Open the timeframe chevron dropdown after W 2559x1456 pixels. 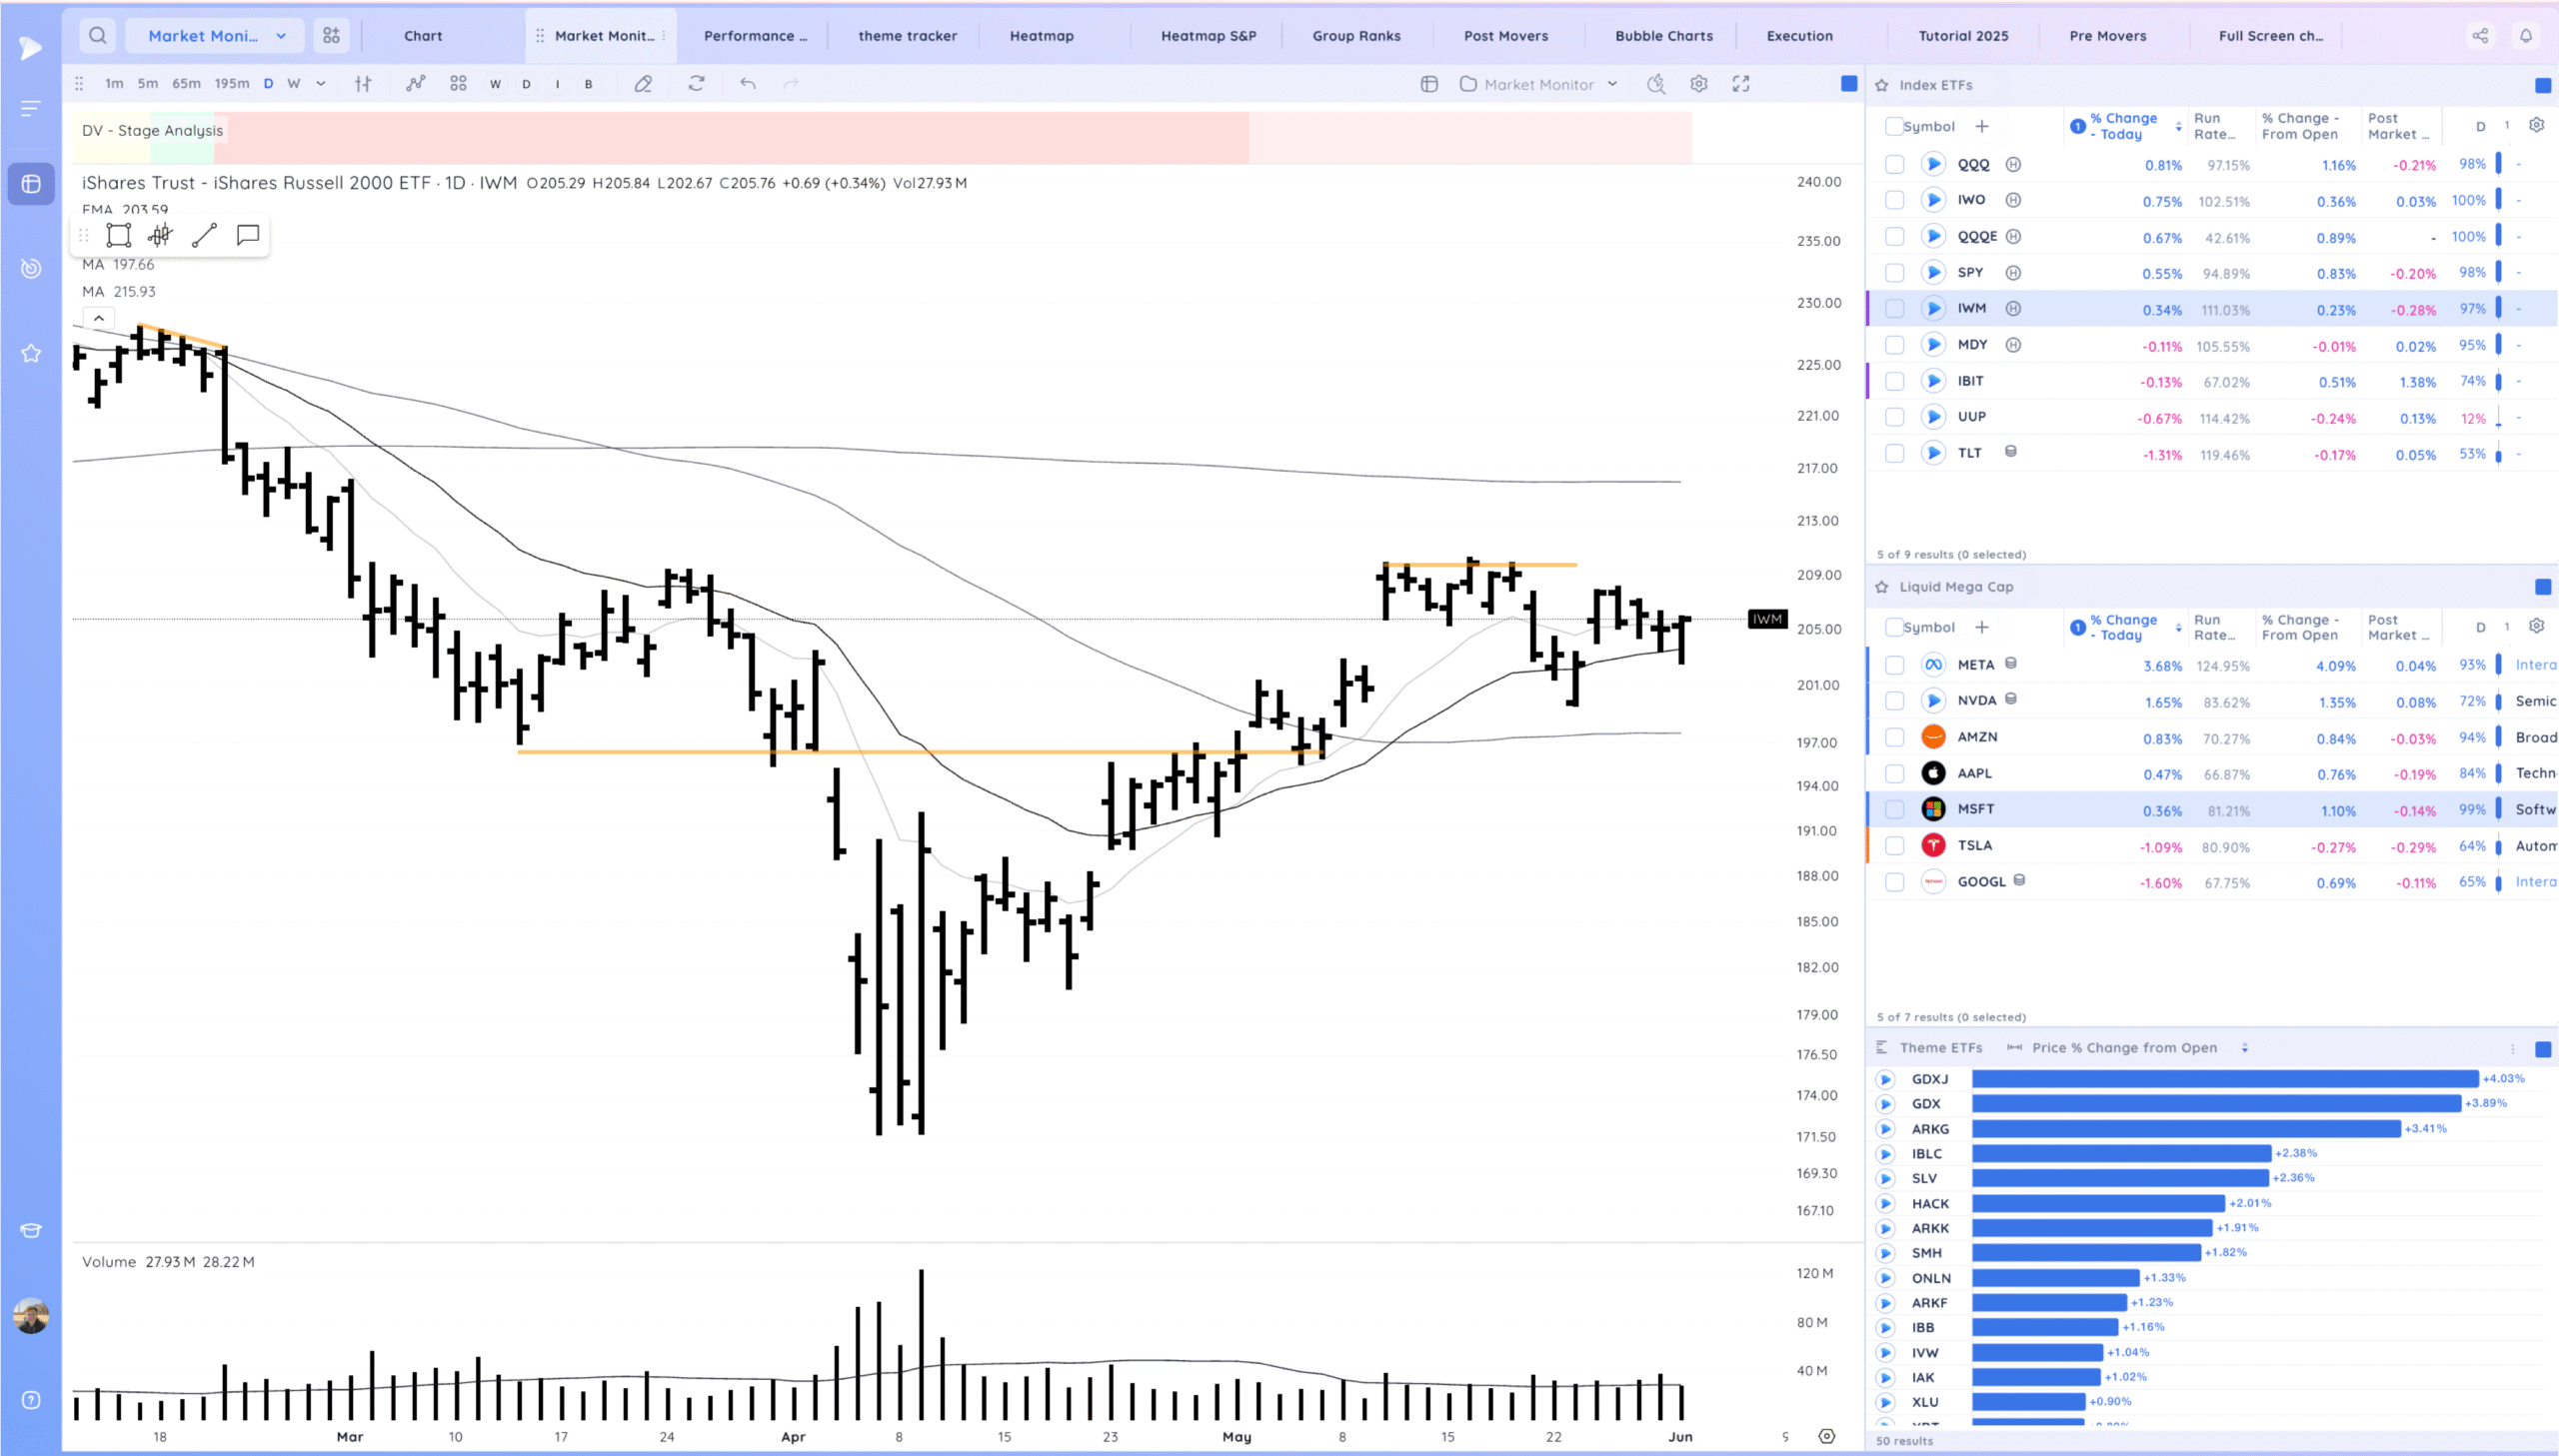click(x=321, y=84)
